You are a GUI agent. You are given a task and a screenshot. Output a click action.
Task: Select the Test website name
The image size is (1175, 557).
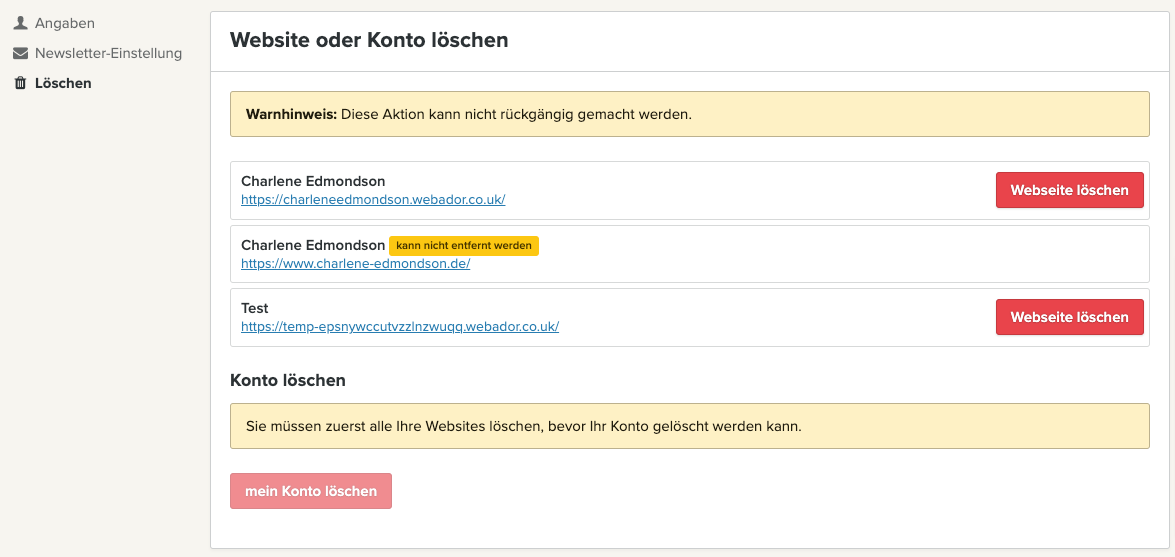coord(255,308)
